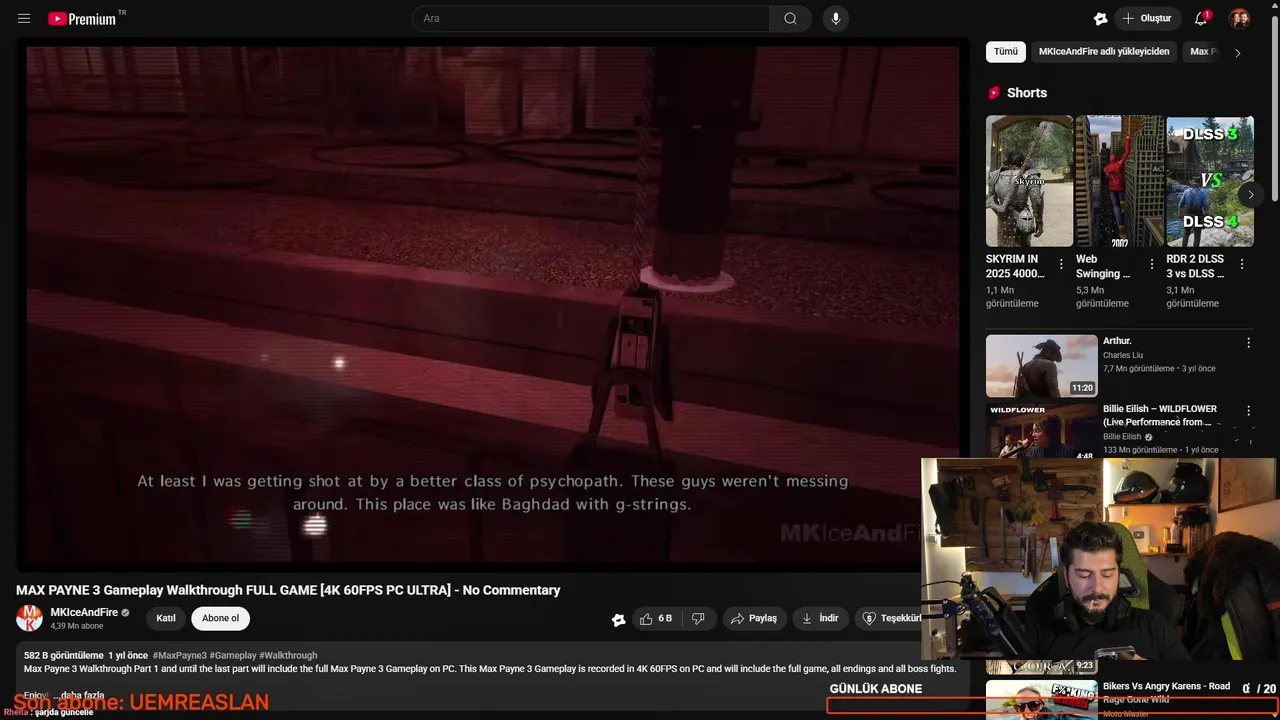Screen dimensions: 1280x720
Task: Select MKIceAndFire adlı yükleyiciden chip
Action: click(1104, 52)
